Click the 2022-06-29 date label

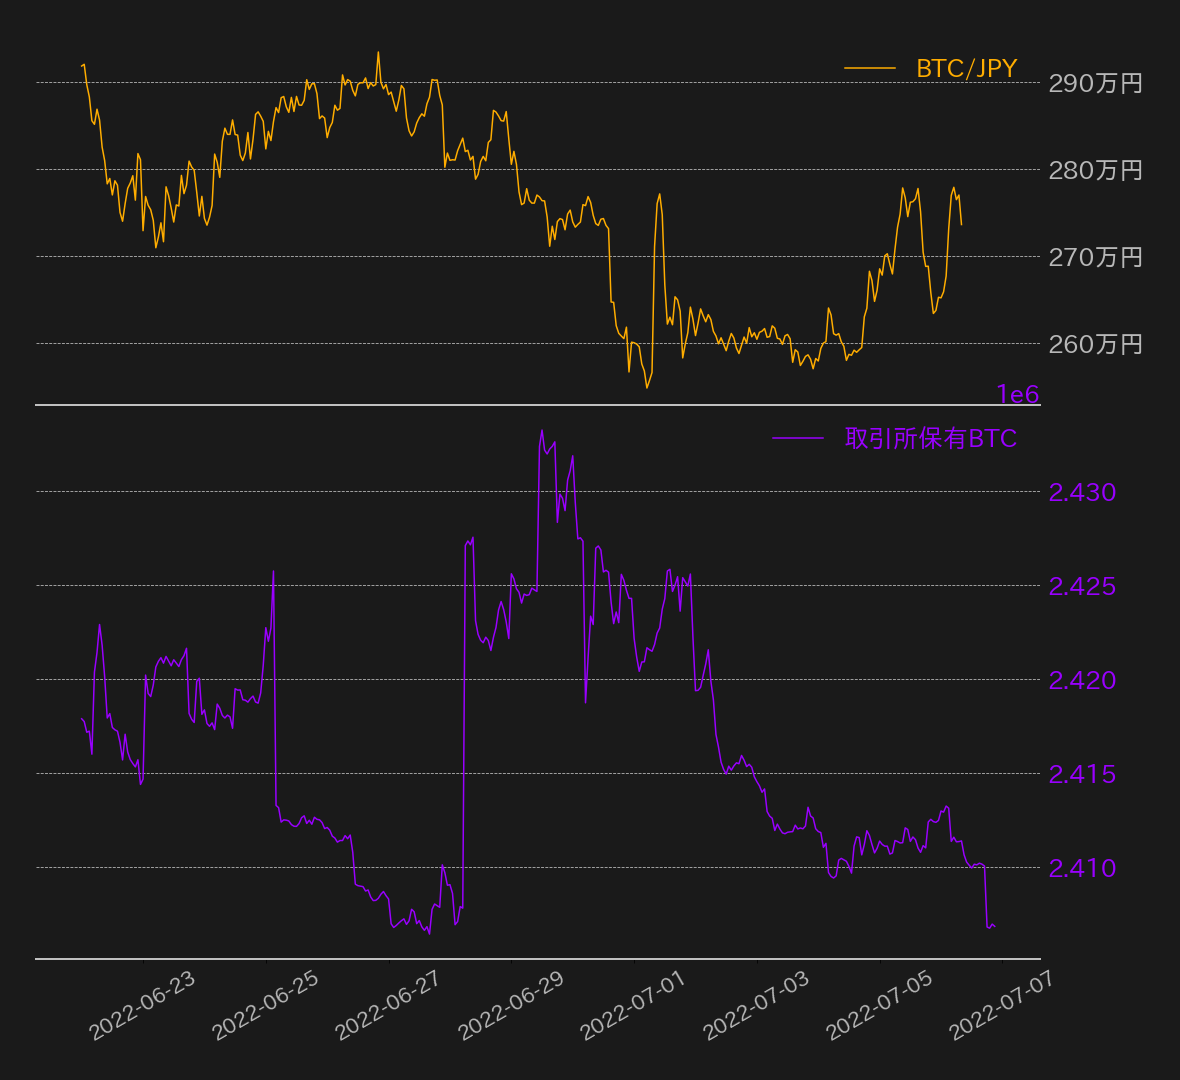[511, 1005]
